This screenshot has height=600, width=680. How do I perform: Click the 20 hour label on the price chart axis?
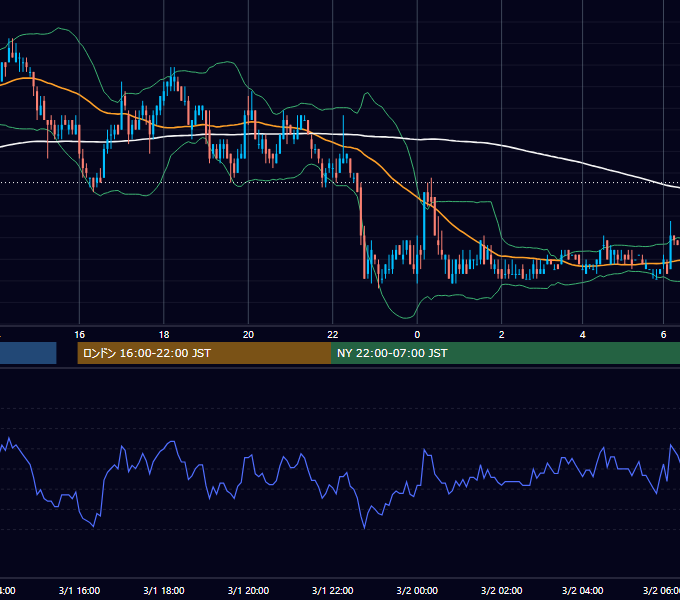pos(248,335)
